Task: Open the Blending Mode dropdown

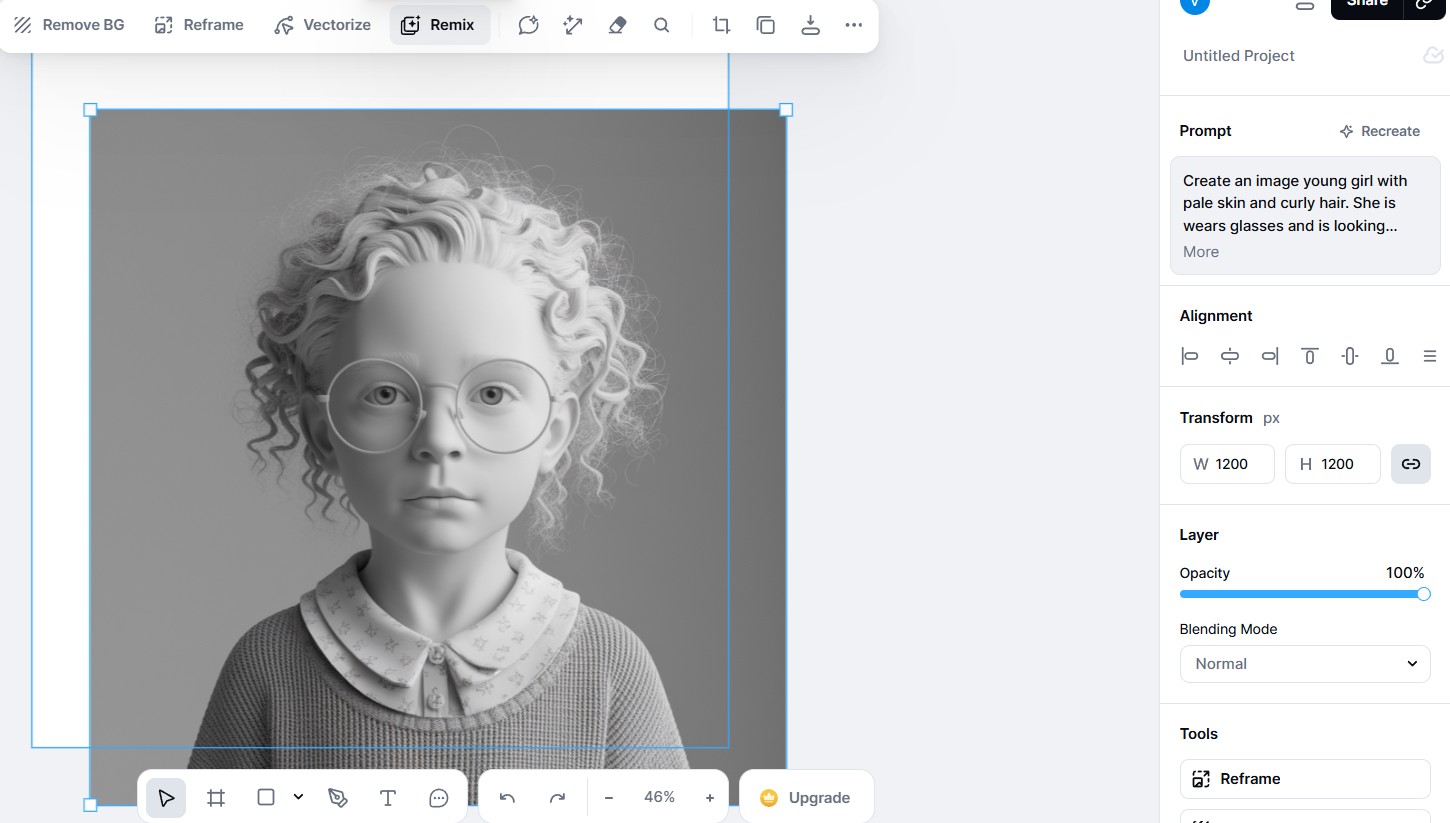Action: (1304, 663)
